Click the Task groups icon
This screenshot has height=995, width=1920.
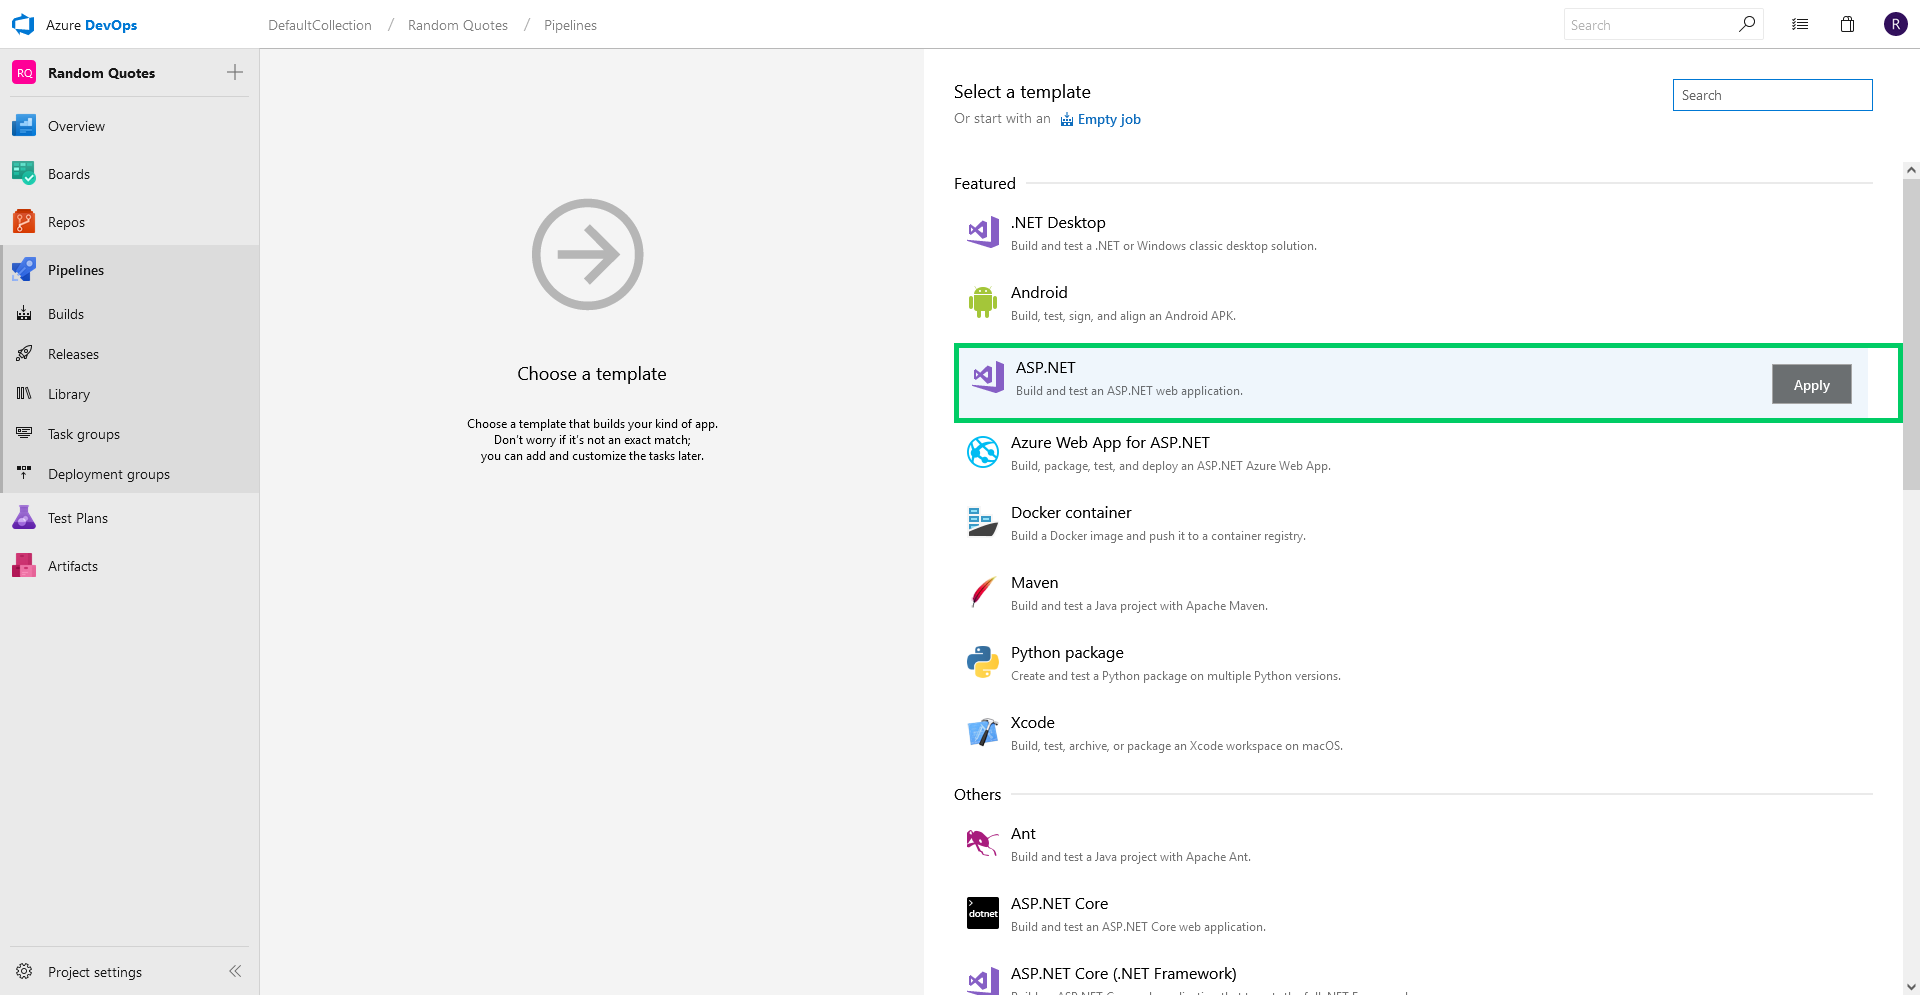[x=24, y=434]
